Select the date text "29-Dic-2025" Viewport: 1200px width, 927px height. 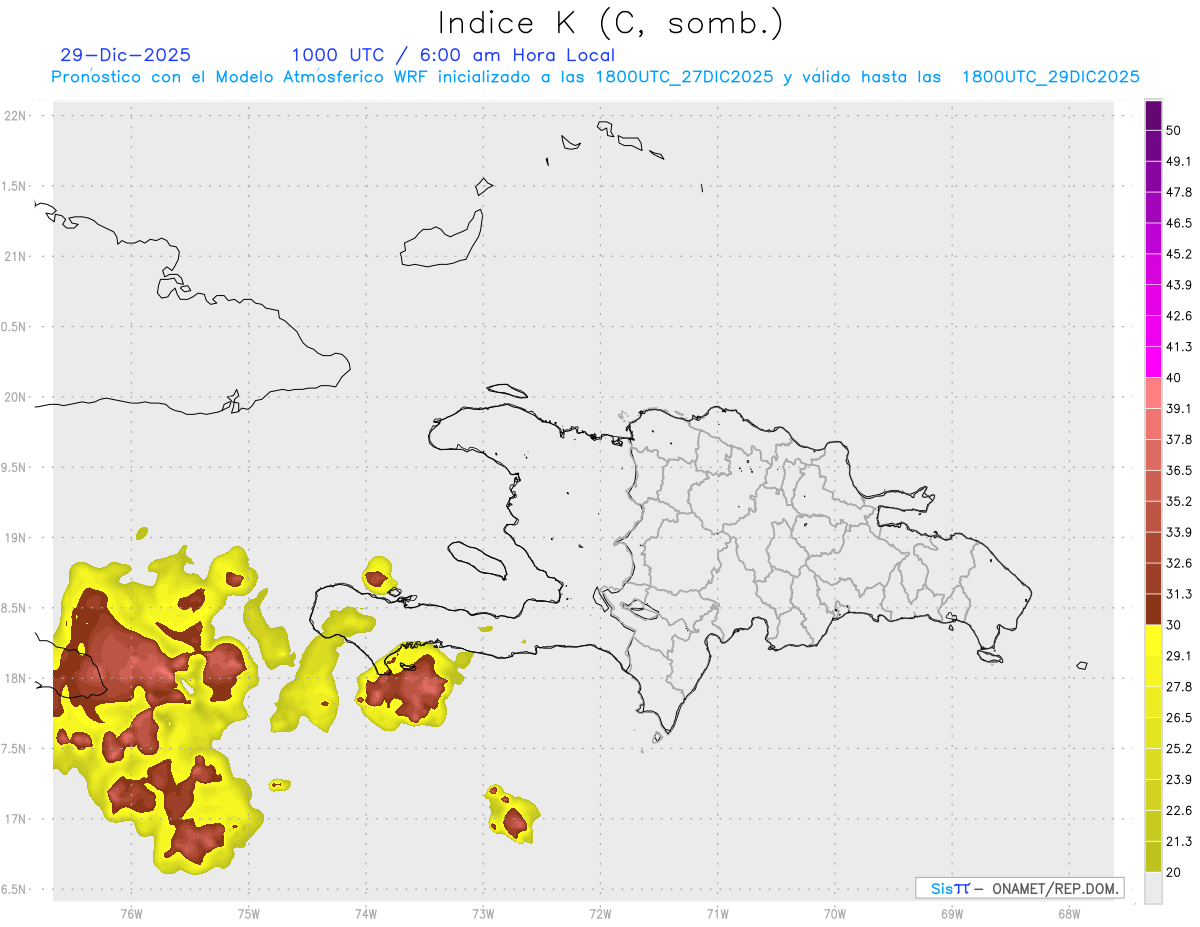click(125, 55)
